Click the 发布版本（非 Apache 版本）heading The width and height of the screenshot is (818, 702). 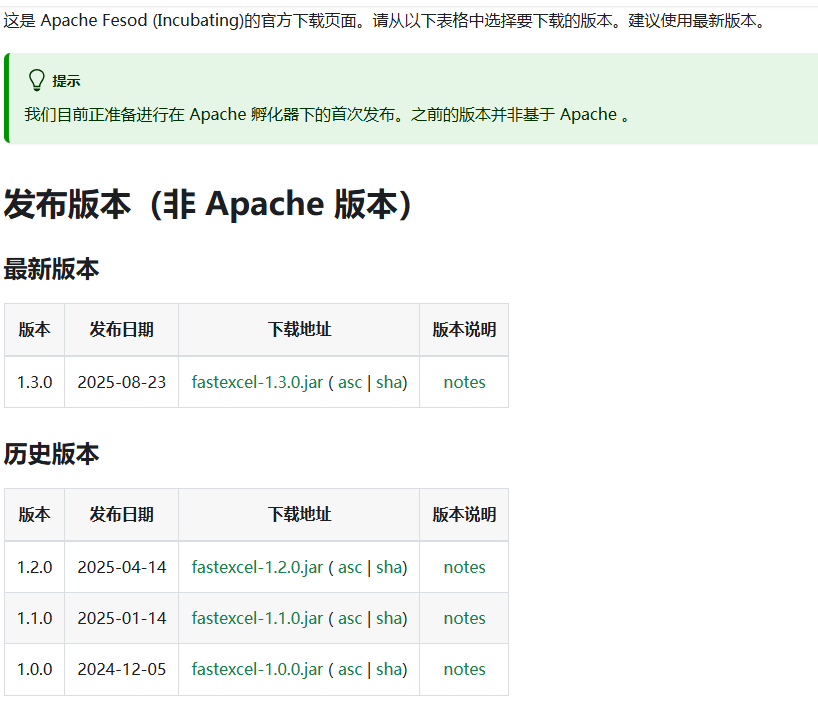[208, 204]
